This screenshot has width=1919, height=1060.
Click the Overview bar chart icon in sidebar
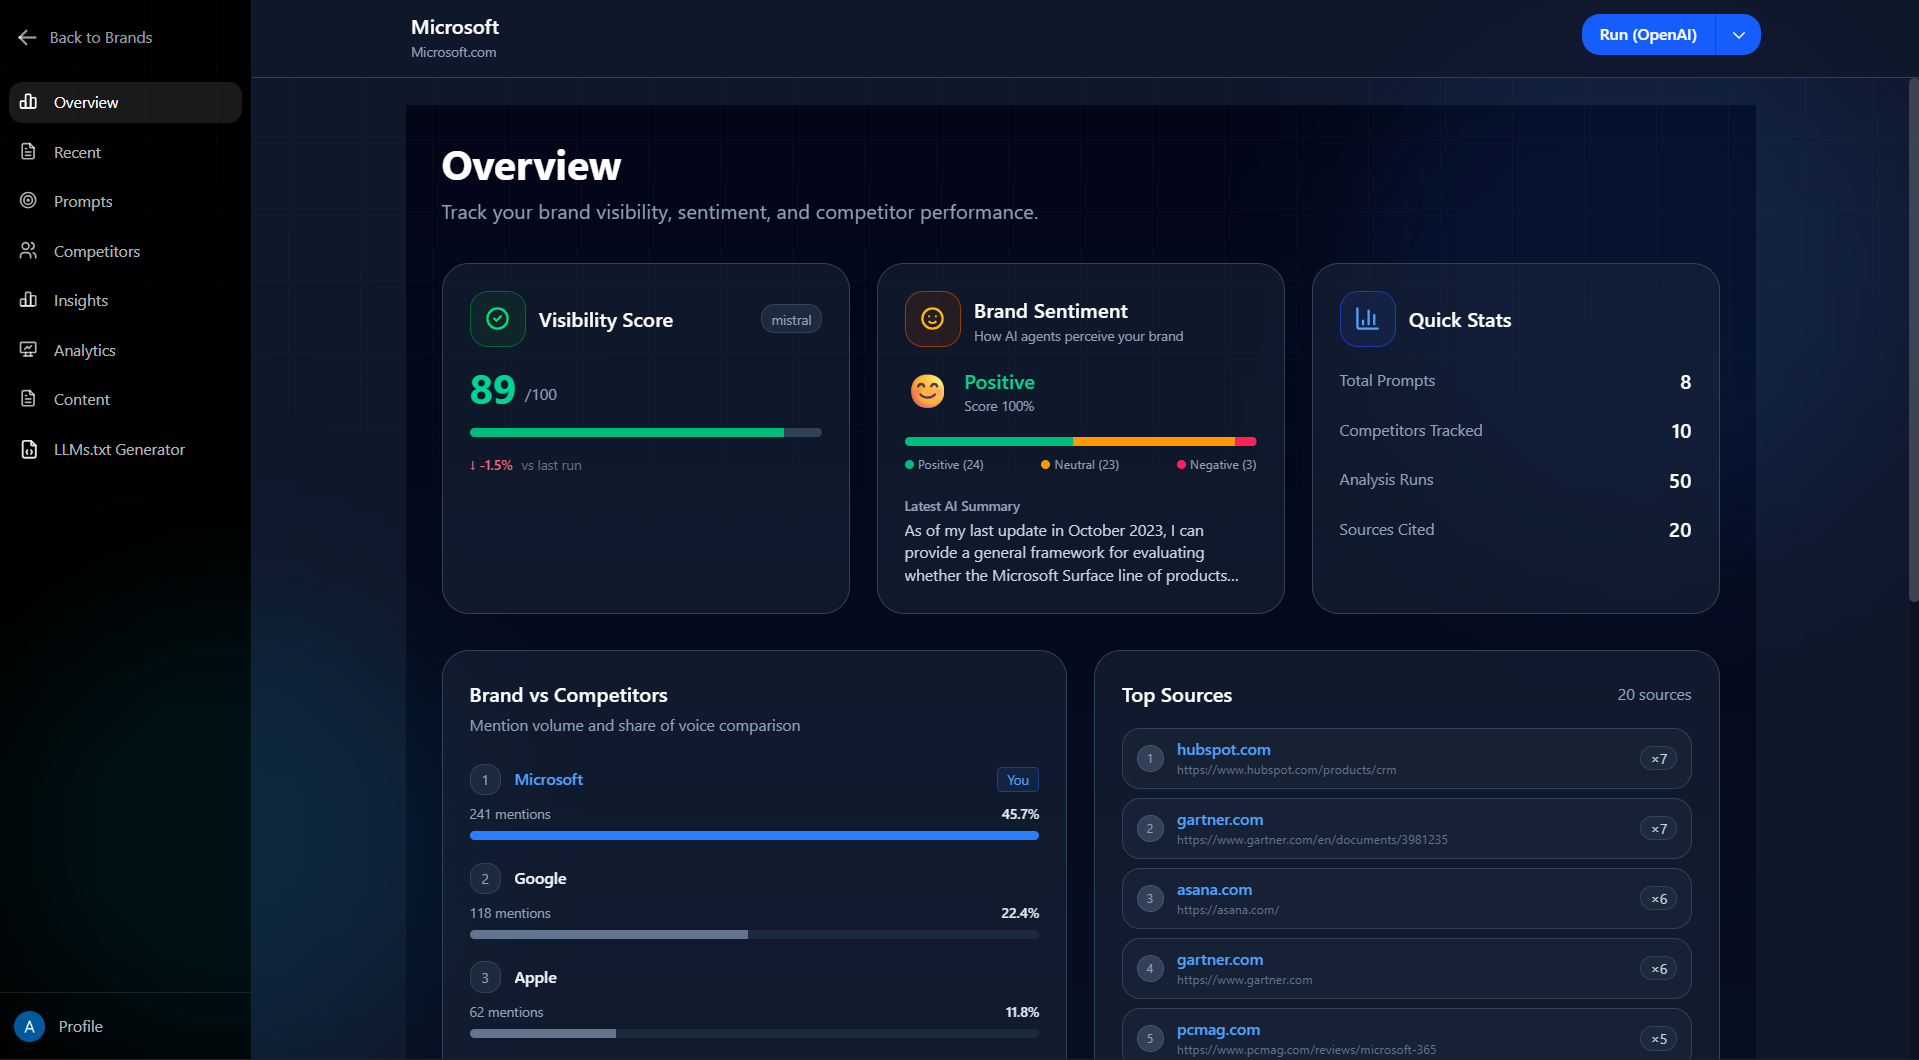[28, 102]
